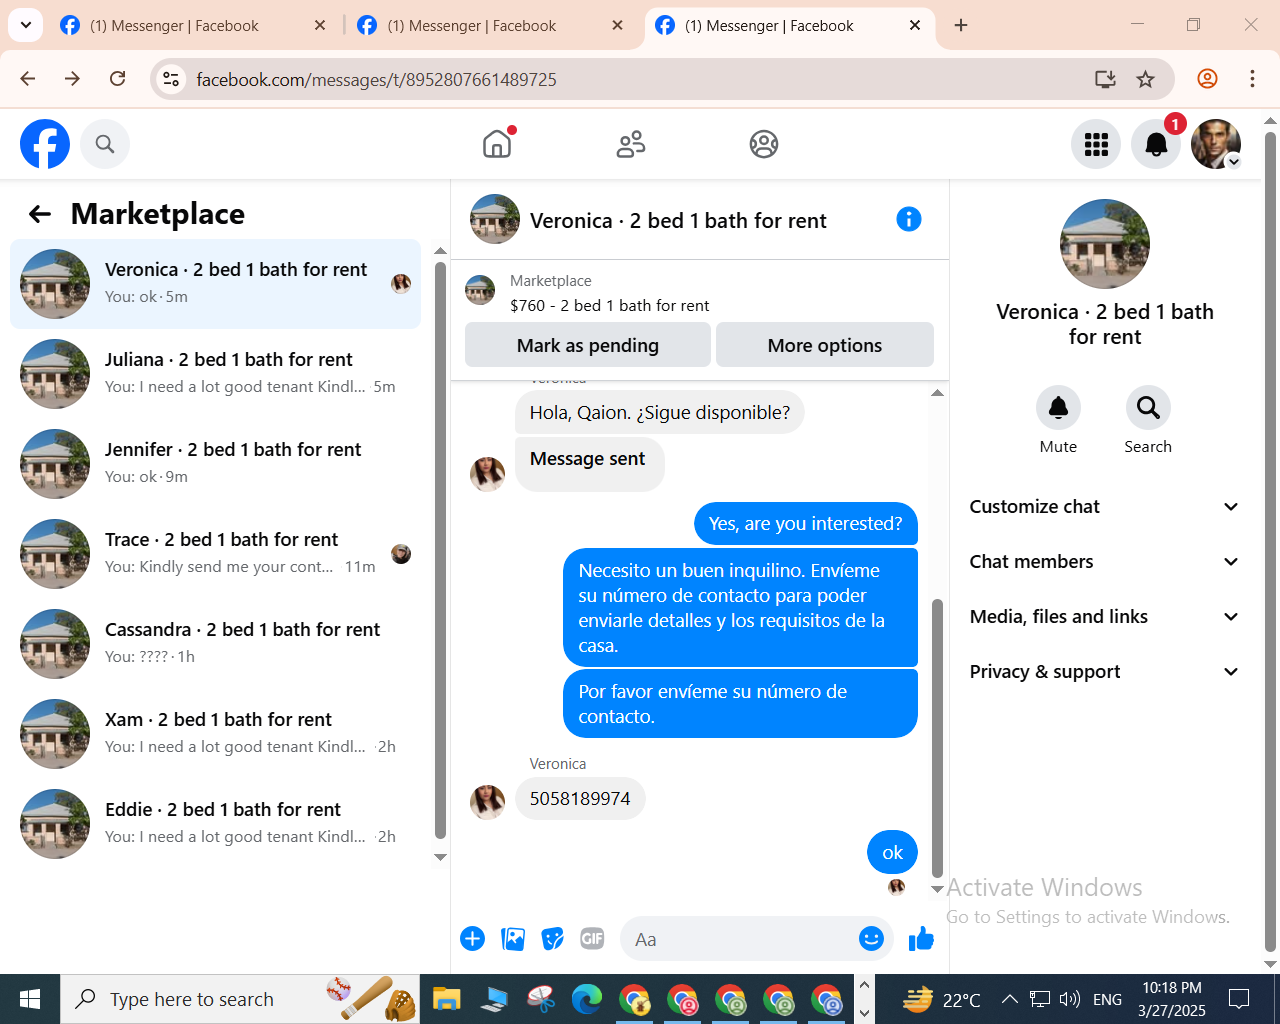Click the Windows taskbar search box
This screenshot has width=1280, height=1024.
coord(240,999)
